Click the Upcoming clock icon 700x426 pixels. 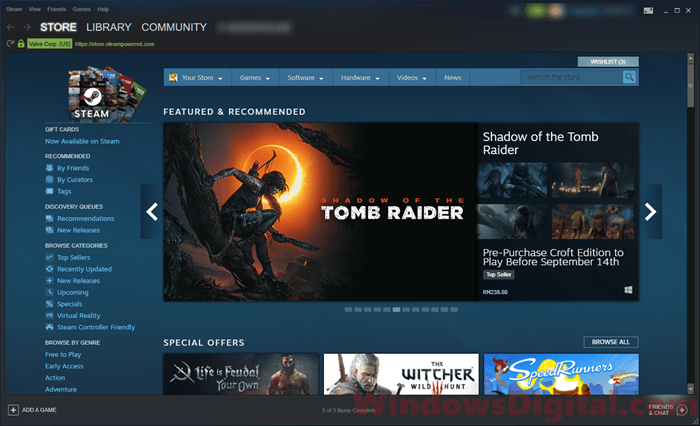[x=50, y=292]
